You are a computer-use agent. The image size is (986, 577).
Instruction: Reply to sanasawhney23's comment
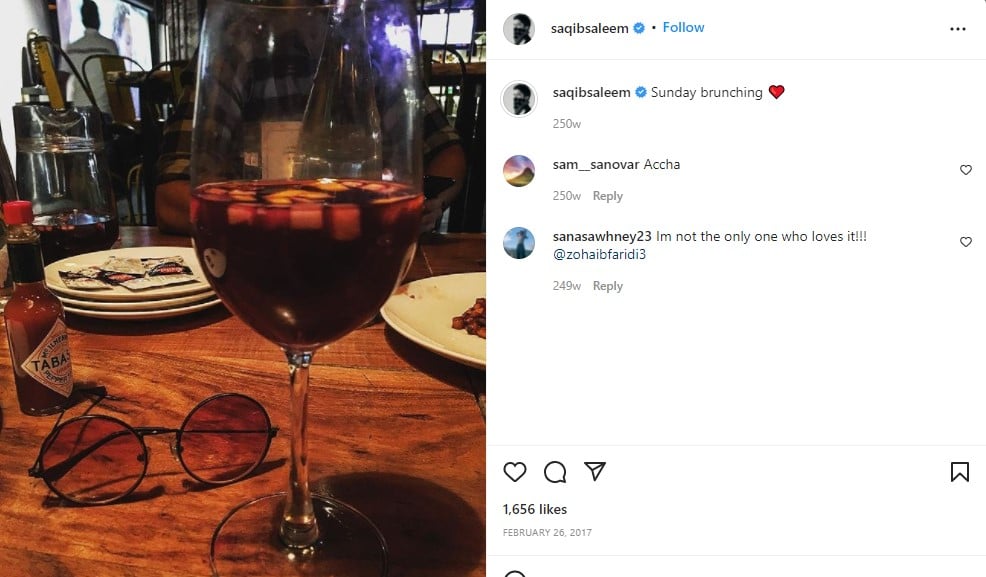607,285
